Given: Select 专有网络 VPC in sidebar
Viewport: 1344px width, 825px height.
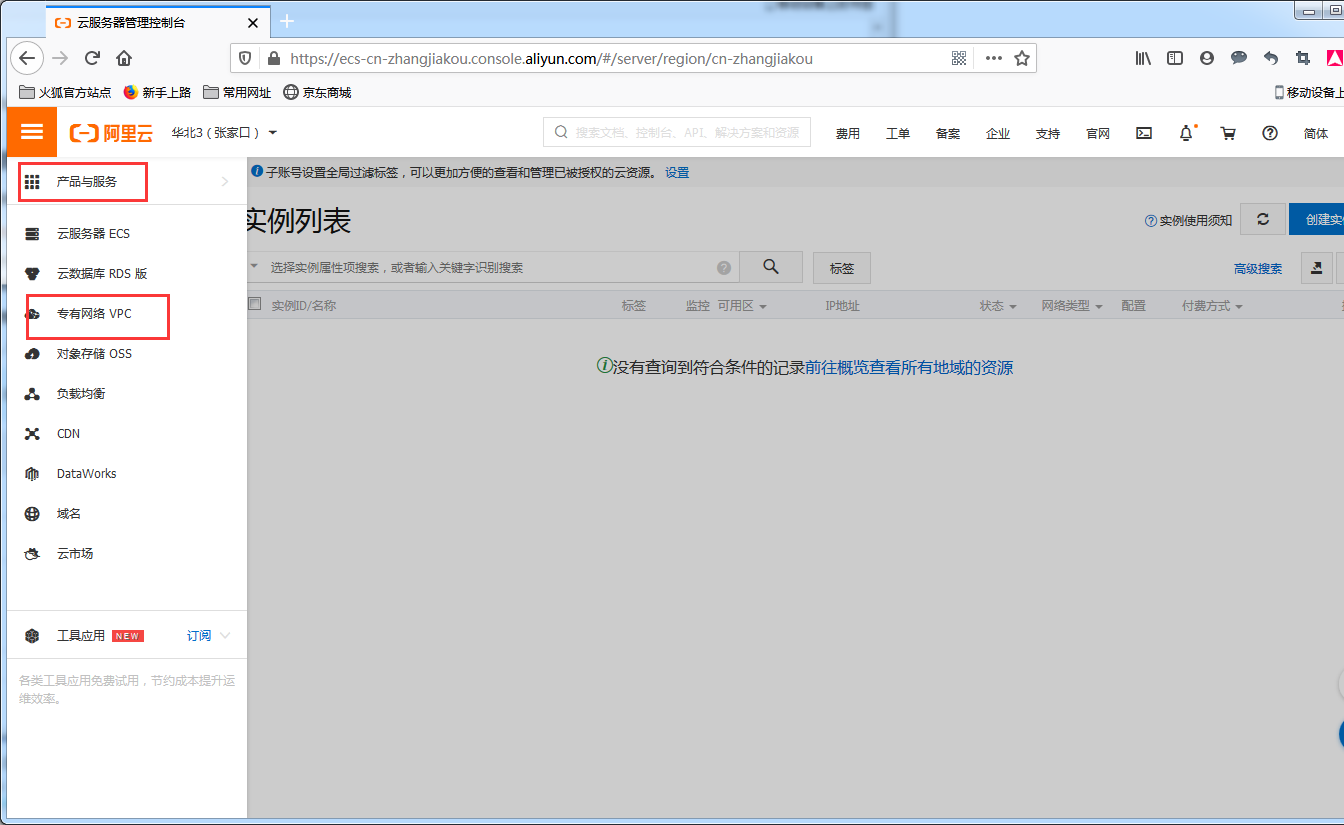Looking at the screenshot, I should (94, 314).
